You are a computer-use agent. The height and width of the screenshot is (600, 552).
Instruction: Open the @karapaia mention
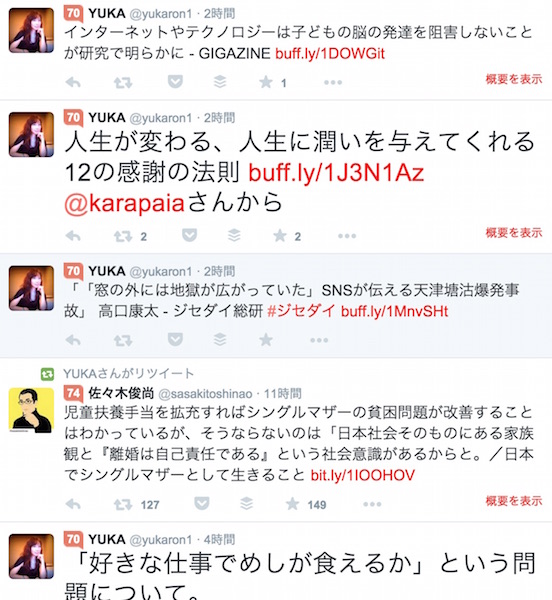(x=125, y=203)
